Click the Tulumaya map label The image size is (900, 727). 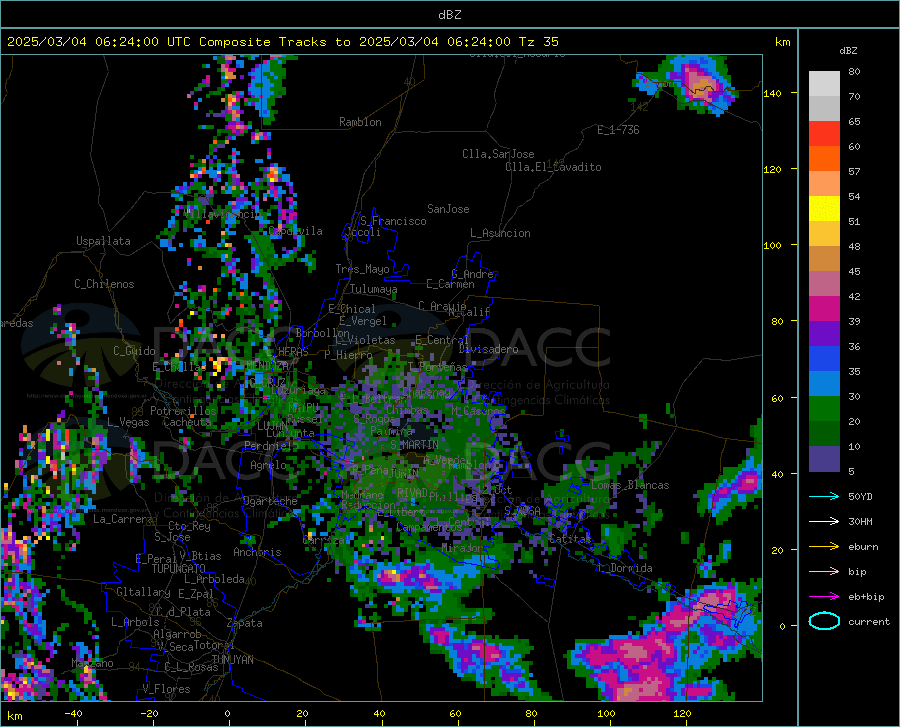point(373,289)
